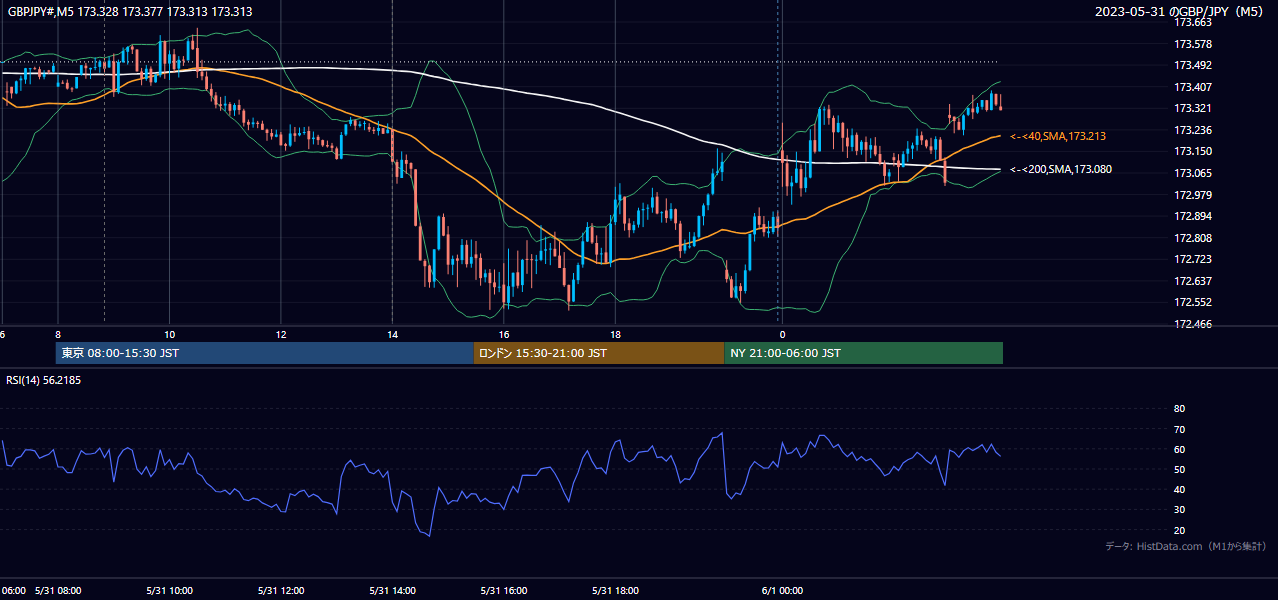Screen dimensions: 1278x600
Task: Click RSI scale value 30
Action: coord(1179,510)
